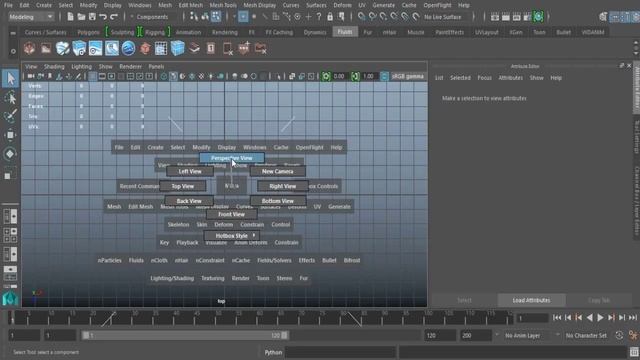Toggle select by hierarchy mode icon
Image resolution: width=640 pixels, height=360 pixels.
click(x=194, y=17)
